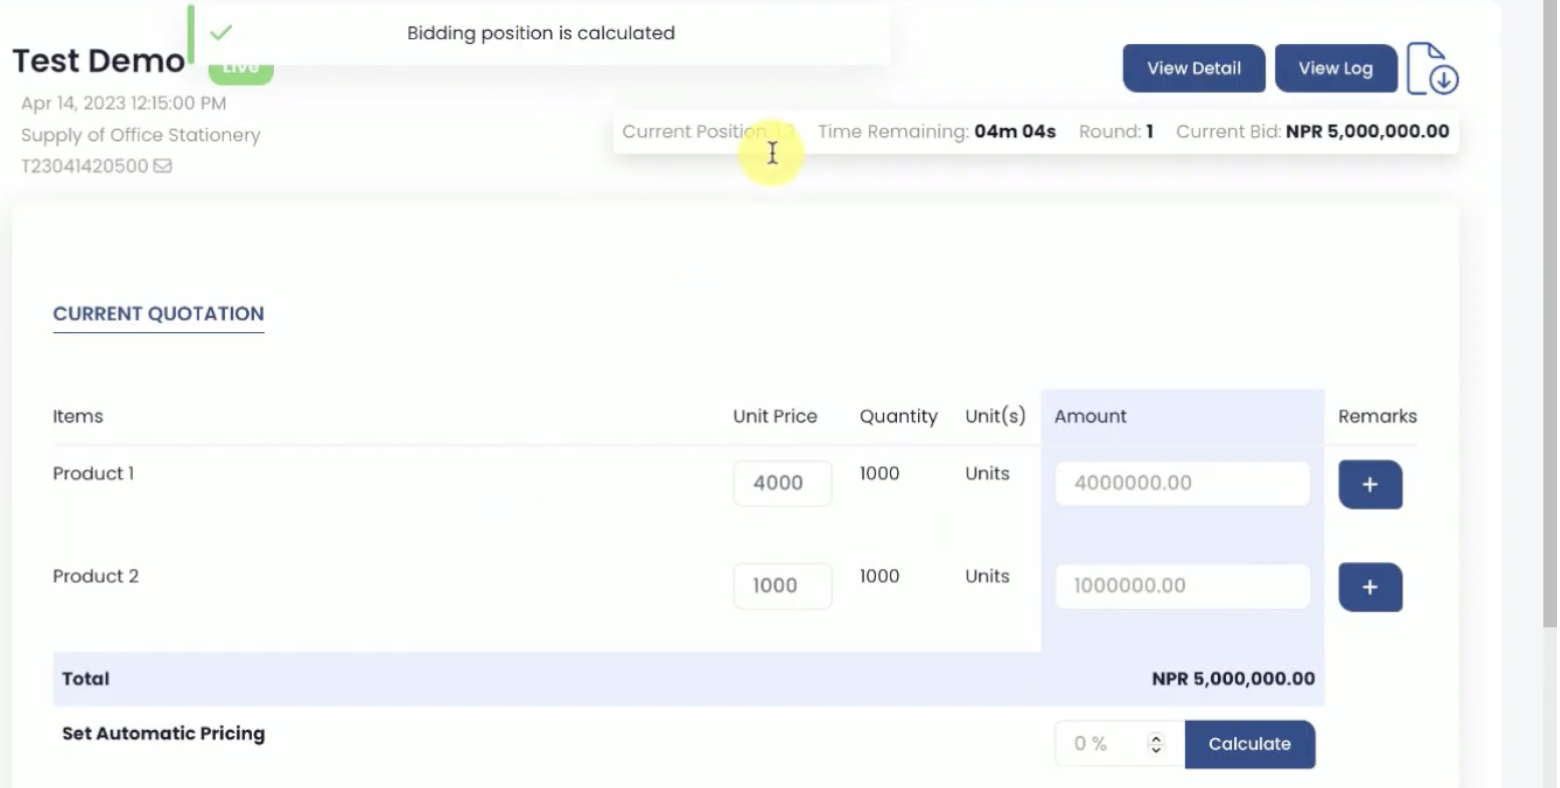1560x788 pixels.
Task: Select Product 1 unit price field showing 4000
Action: click(x=782, y=483)
